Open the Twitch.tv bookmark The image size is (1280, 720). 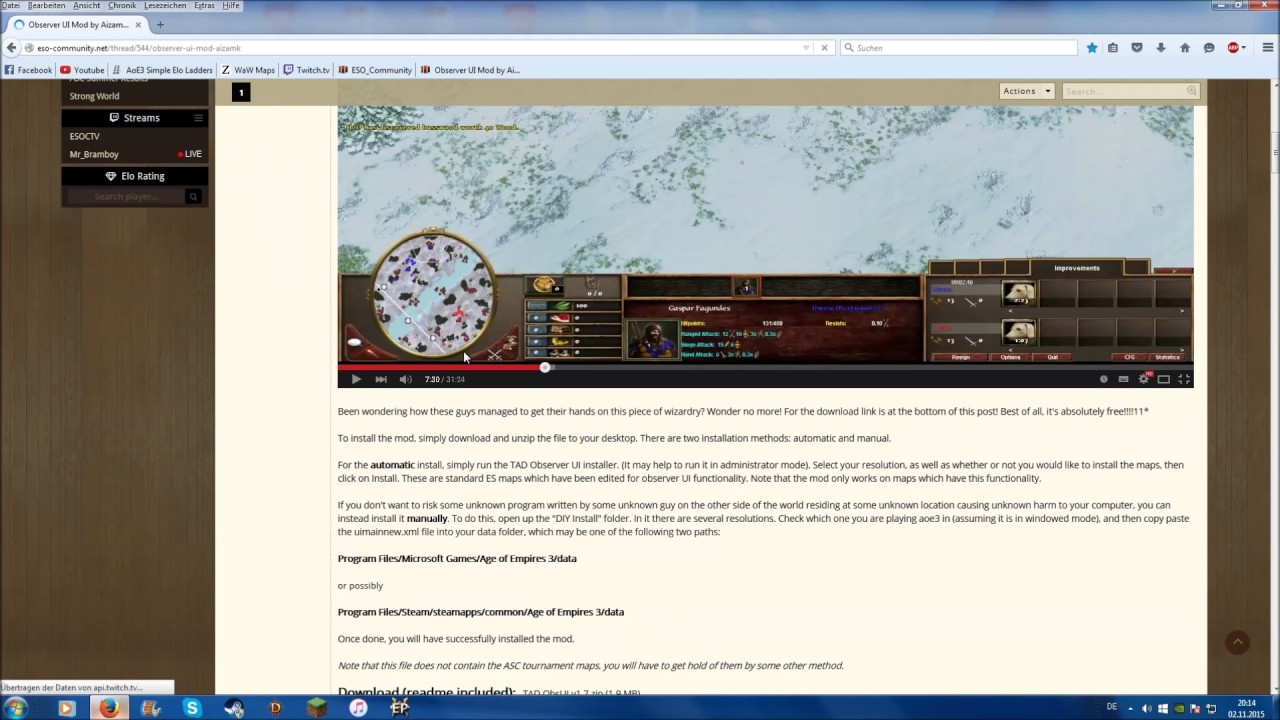click(x=306, y=70)
